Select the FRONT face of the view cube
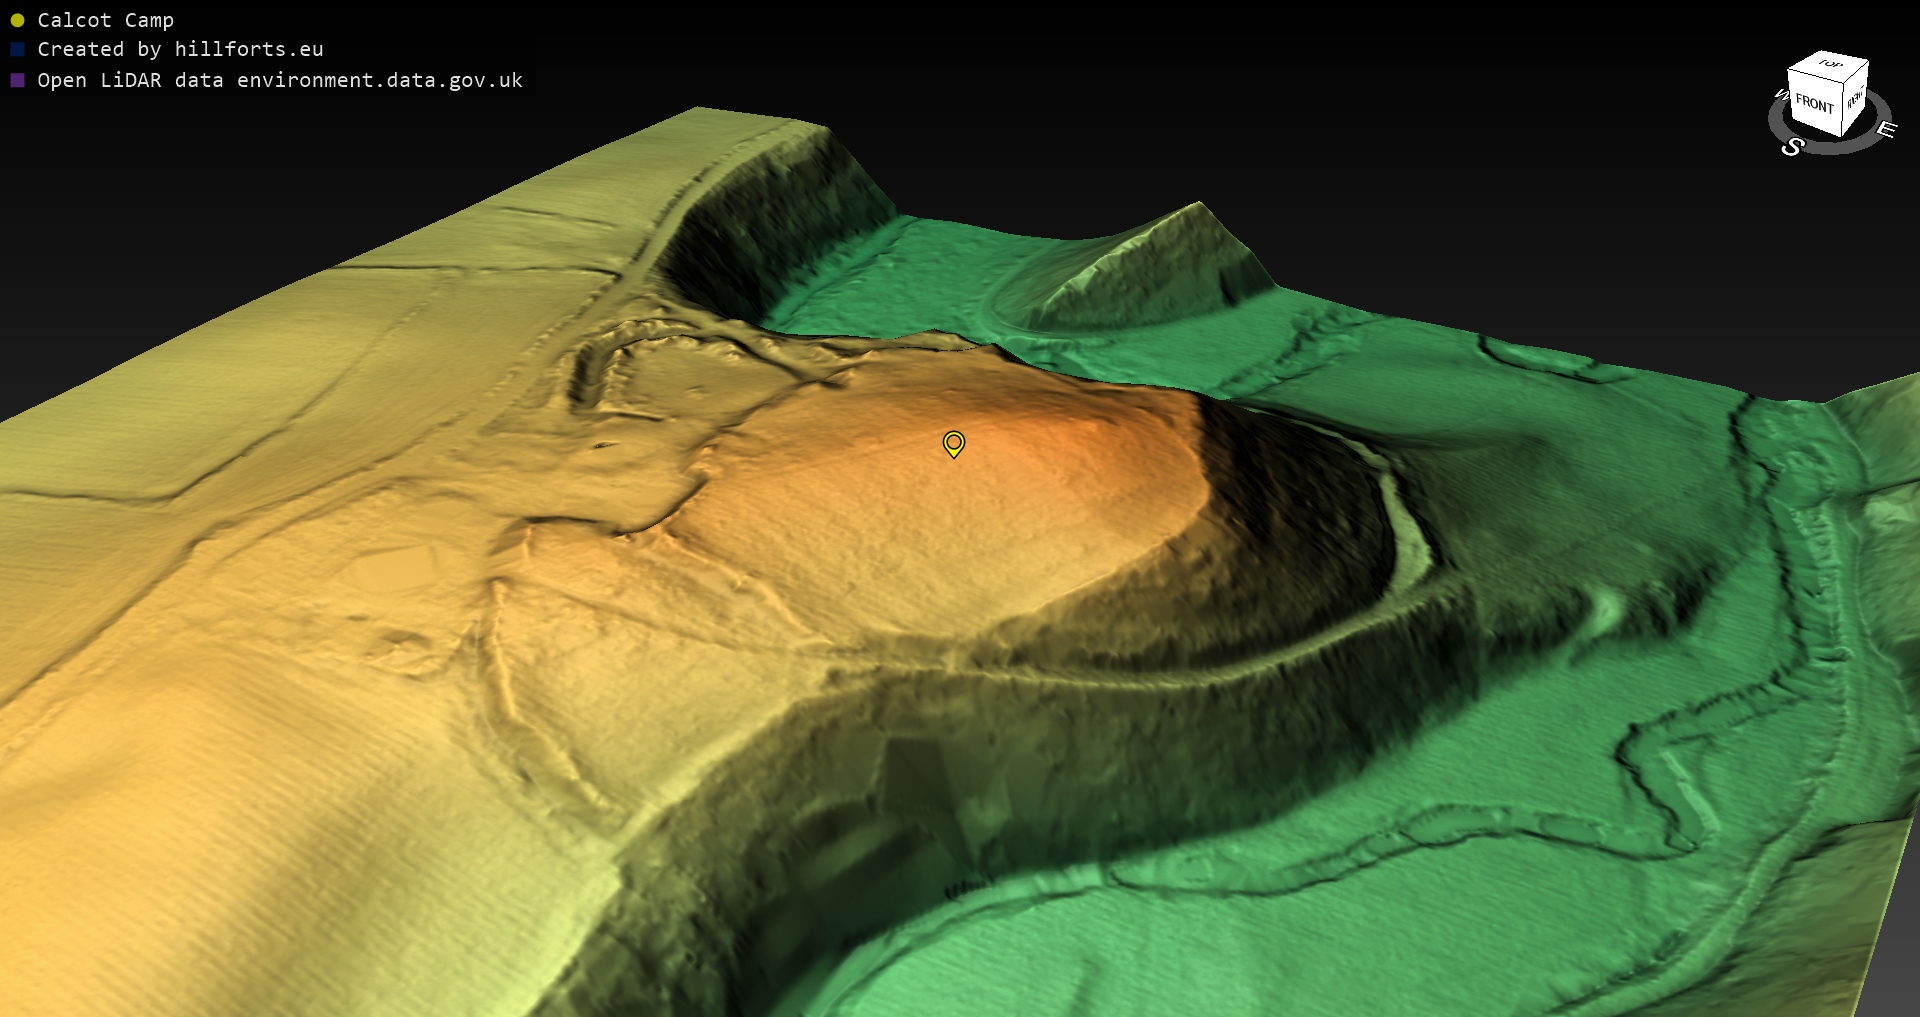 [x=1813, y=104]
